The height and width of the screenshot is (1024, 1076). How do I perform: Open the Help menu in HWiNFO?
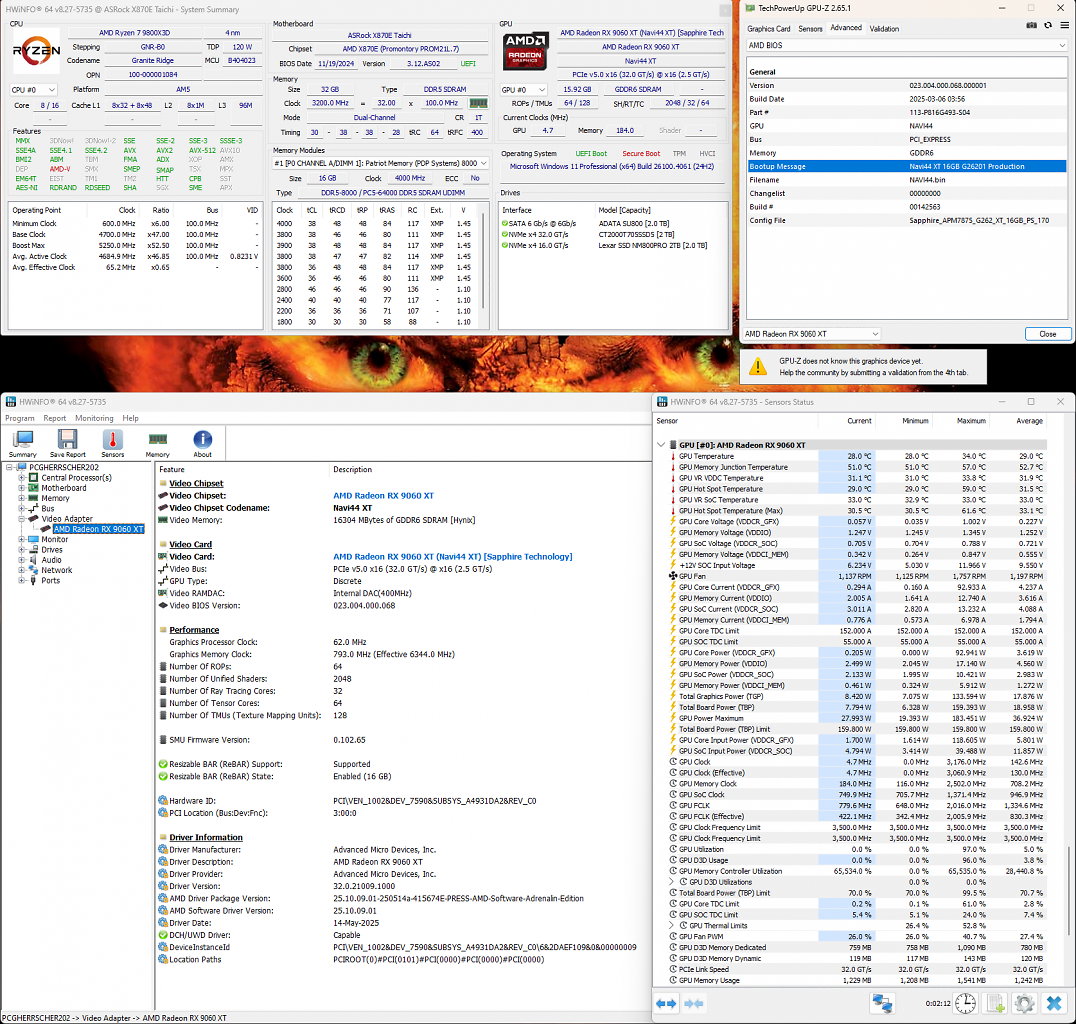(130, 418)
